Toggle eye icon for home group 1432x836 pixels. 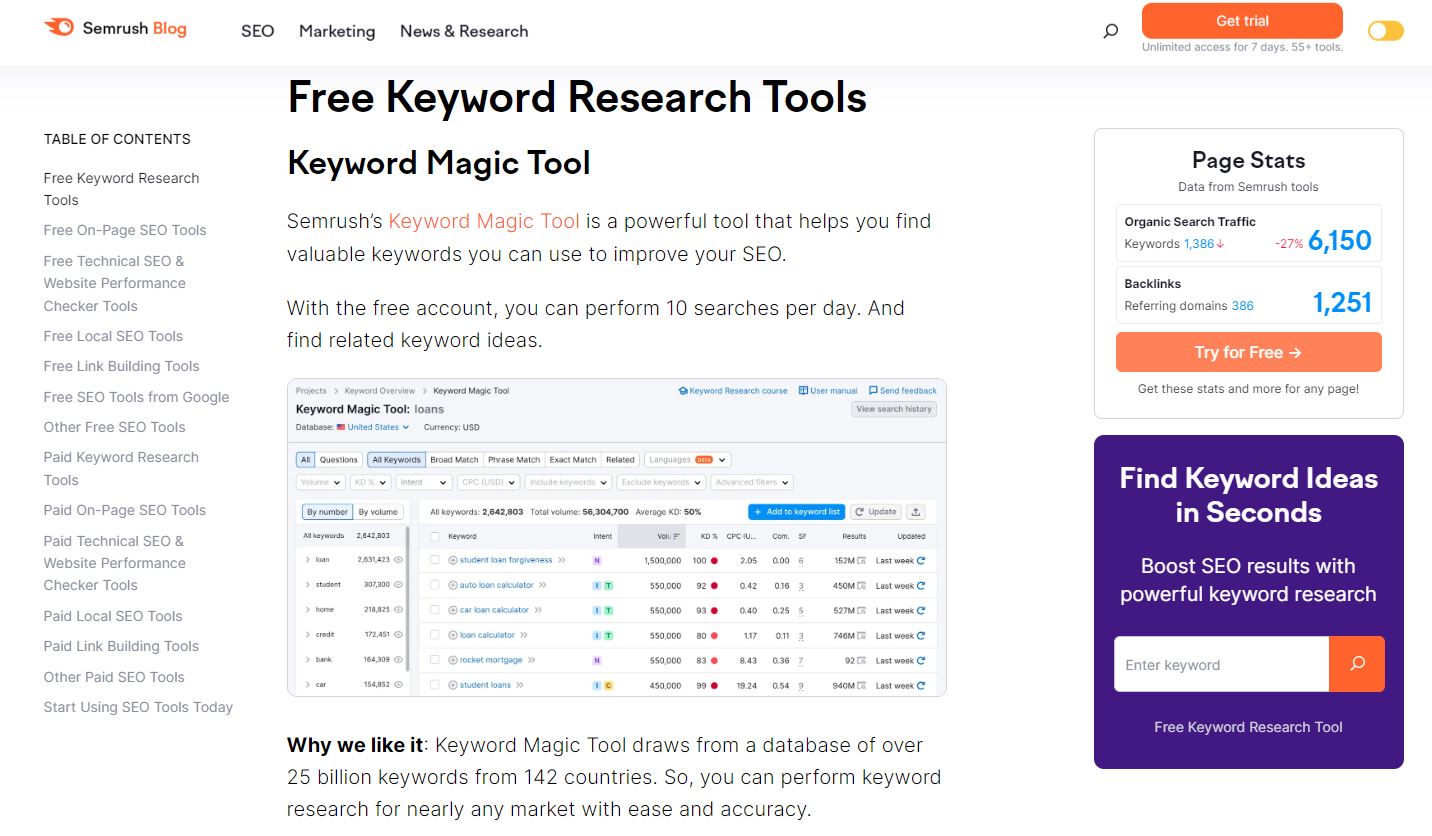pyautogui.click(x=398, y=610)
